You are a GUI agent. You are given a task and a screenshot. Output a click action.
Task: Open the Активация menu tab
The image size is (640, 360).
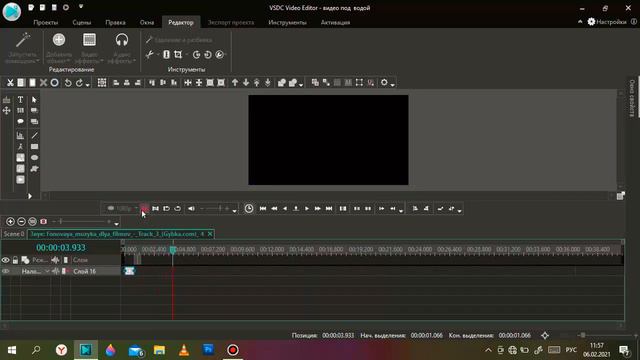pyautogui.click(x=335, y=22)
